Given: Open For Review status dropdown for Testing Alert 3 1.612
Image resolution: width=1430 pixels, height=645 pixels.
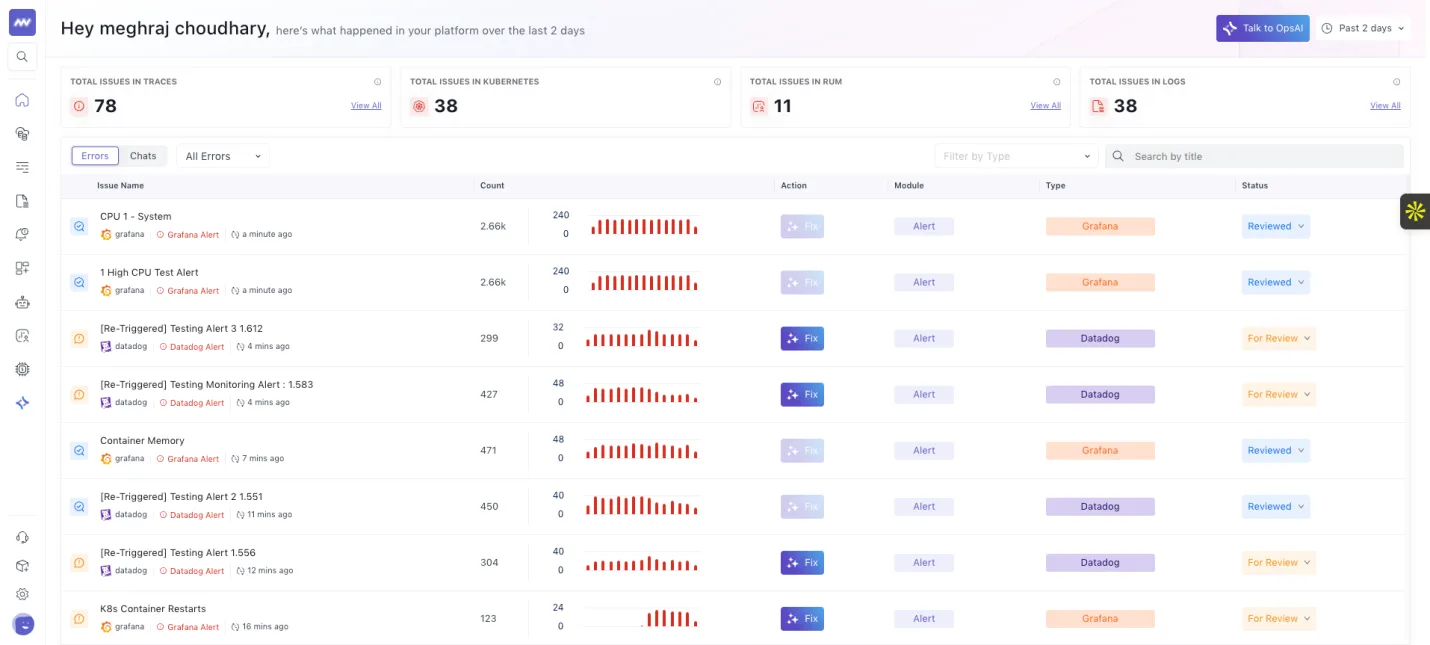Looking at the screenshot, I should click(1279, 339).
